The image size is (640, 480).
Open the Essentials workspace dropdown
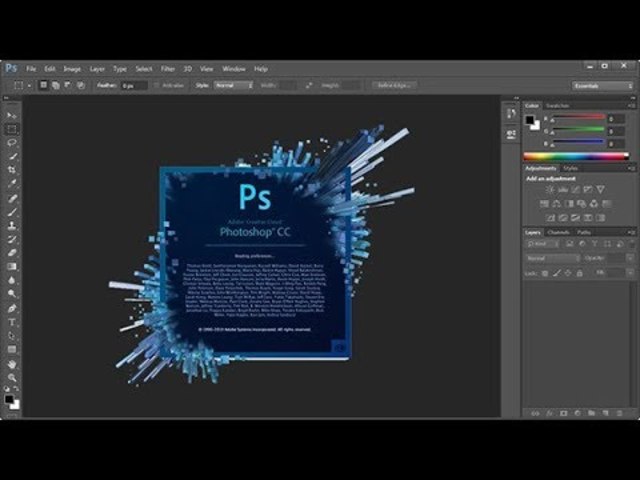pyautogui.click(x=602, y=86)
